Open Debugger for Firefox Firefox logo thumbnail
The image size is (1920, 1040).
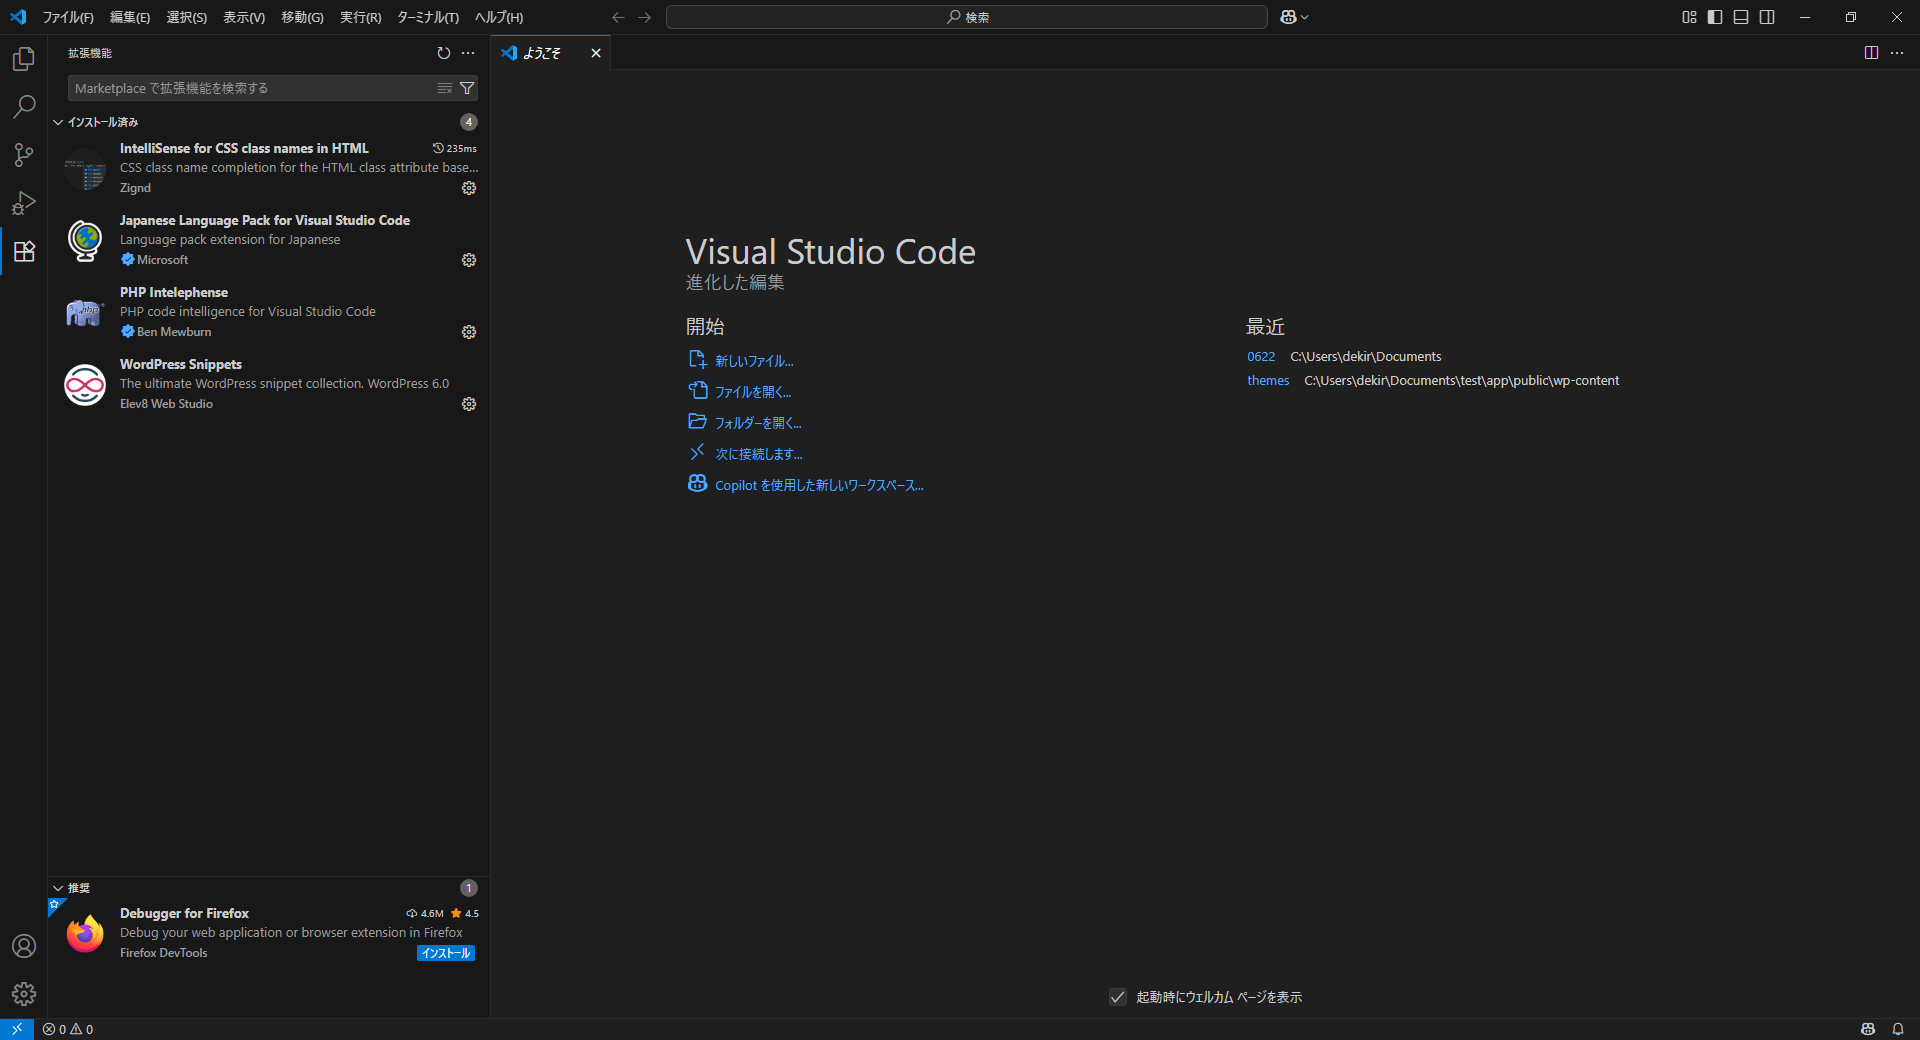click(x=85, y=934)
